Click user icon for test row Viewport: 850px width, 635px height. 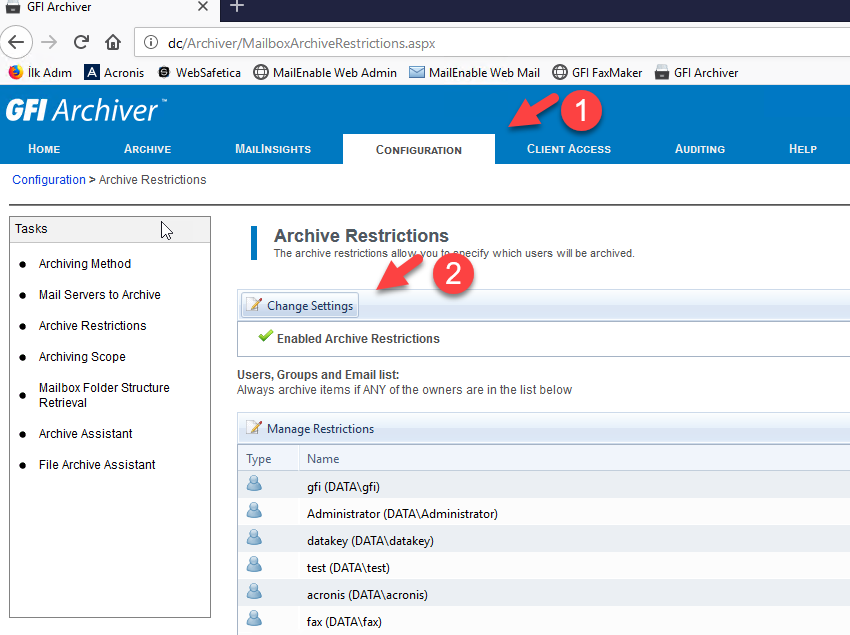point(254,565)
